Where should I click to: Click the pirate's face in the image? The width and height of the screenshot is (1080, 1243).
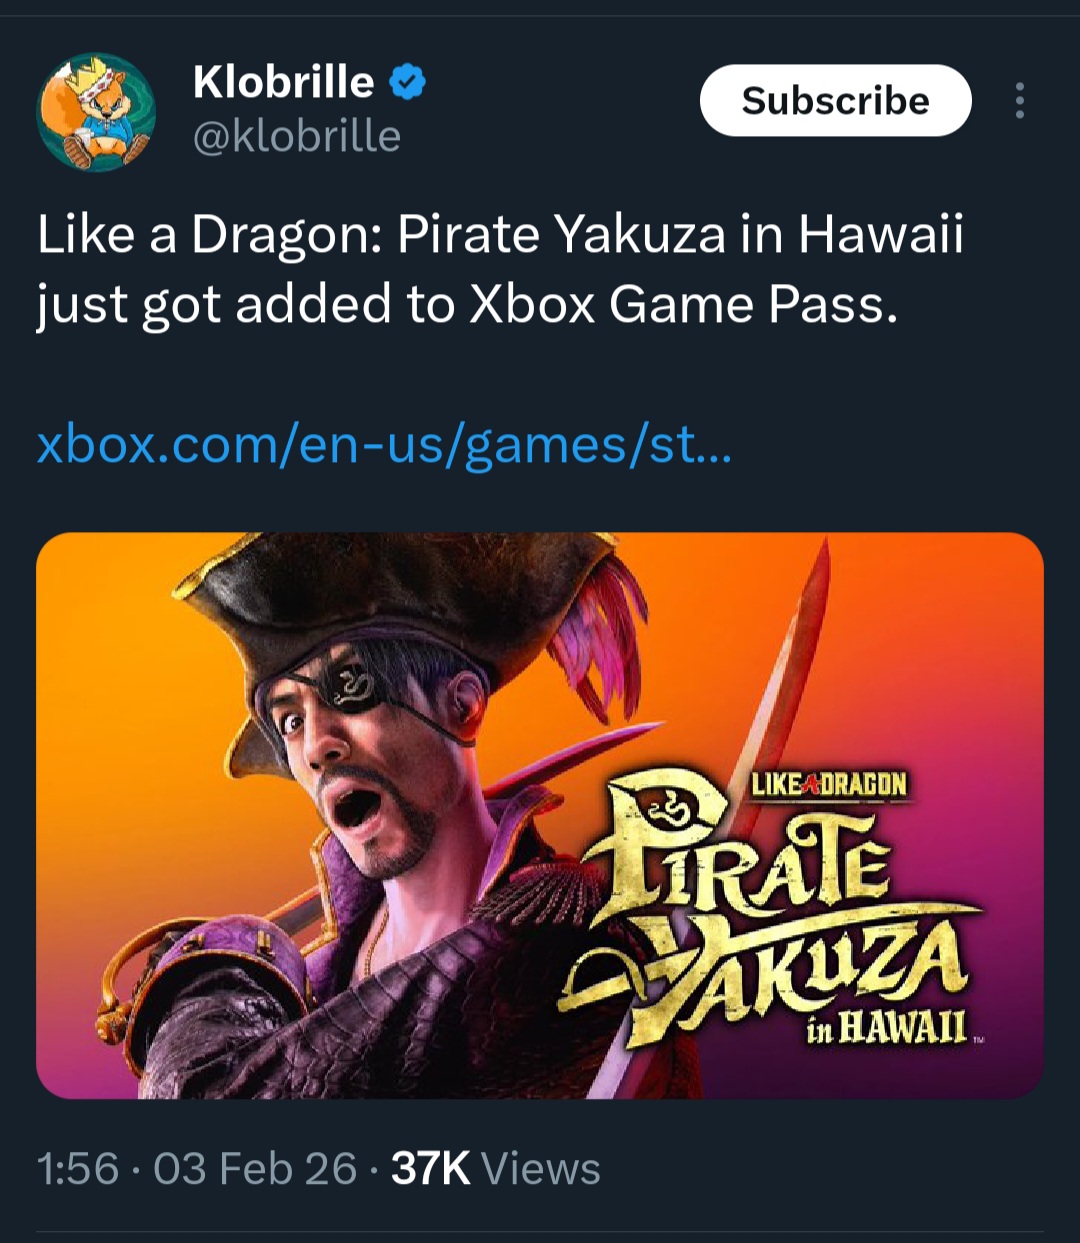[370, 760]
